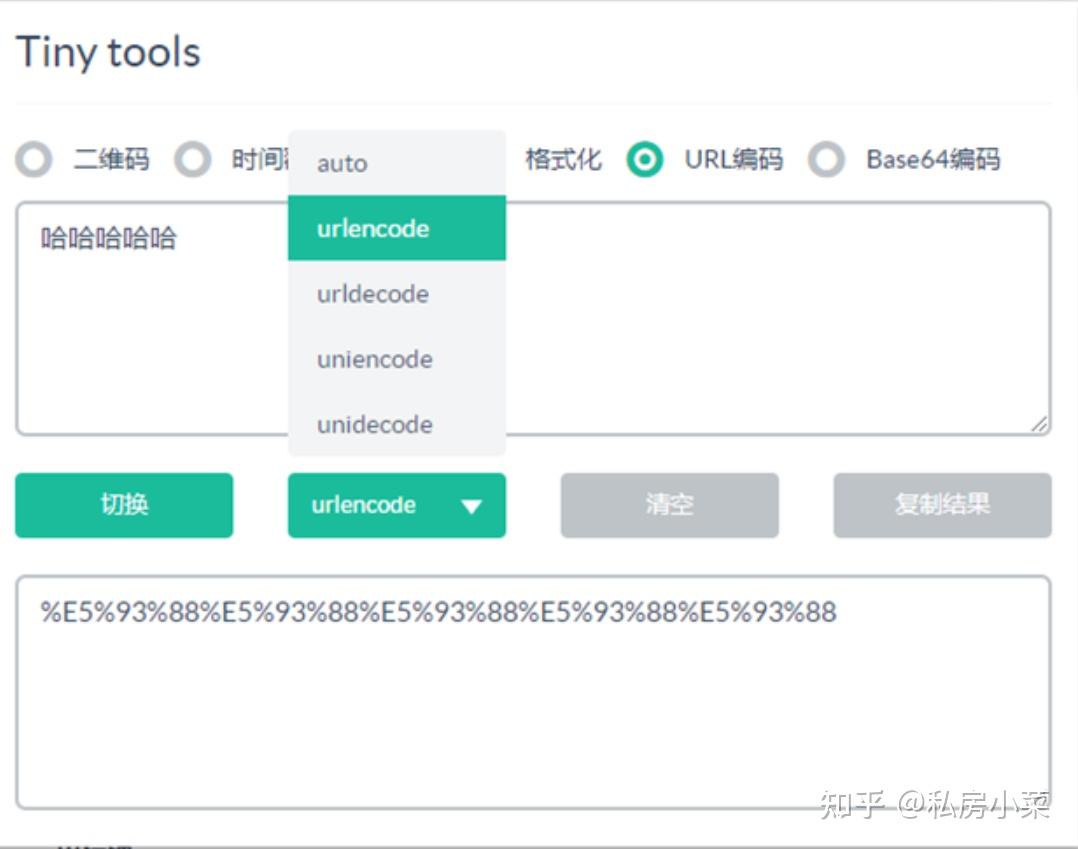Select urldecode in the dropdown list
This screenshot has height=849, width=1078.
380,294
